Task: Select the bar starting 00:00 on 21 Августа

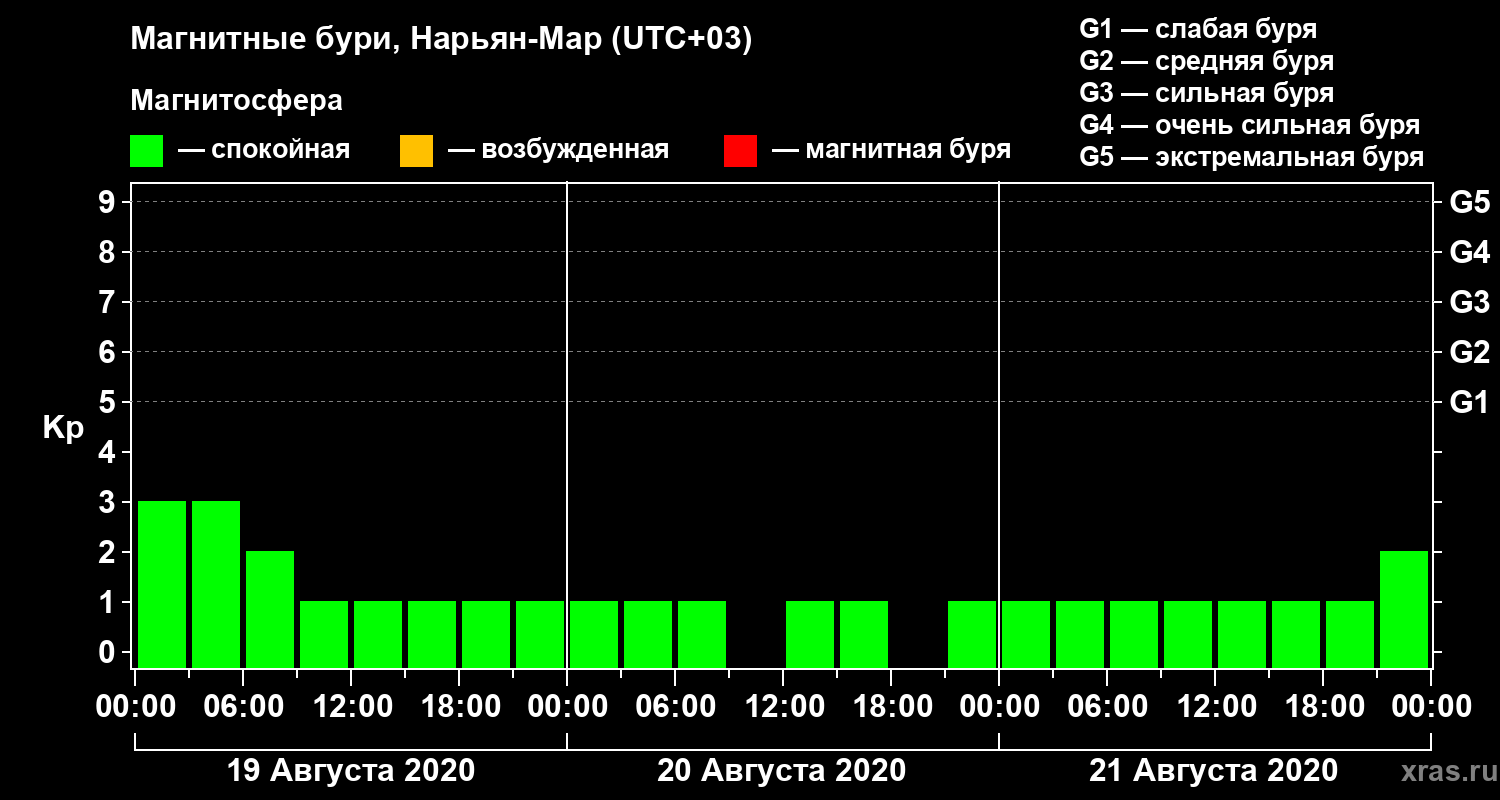Action: 1026,634
